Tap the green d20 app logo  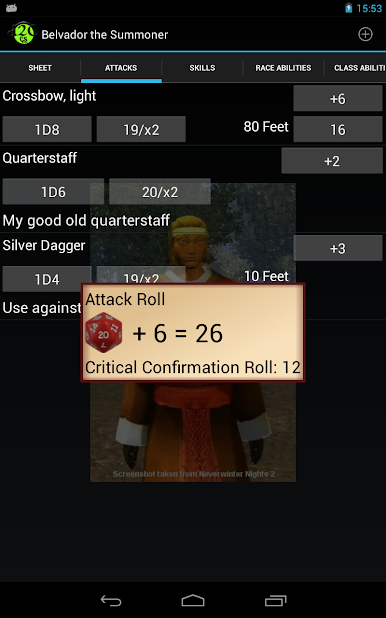pos(24,34)
